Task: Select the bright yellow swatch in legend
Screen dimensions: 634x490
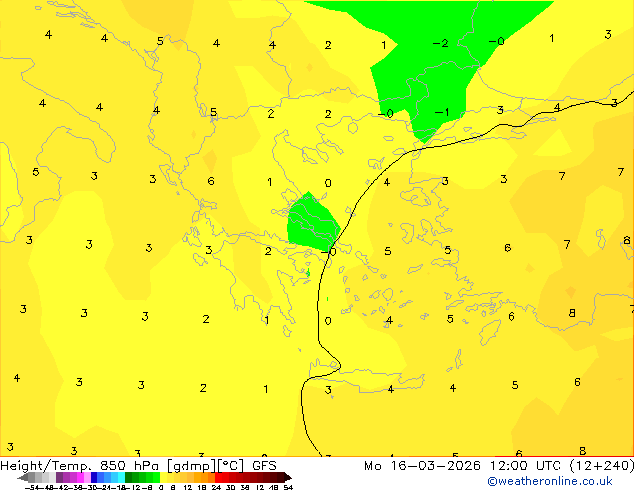Action: (163, 477)
